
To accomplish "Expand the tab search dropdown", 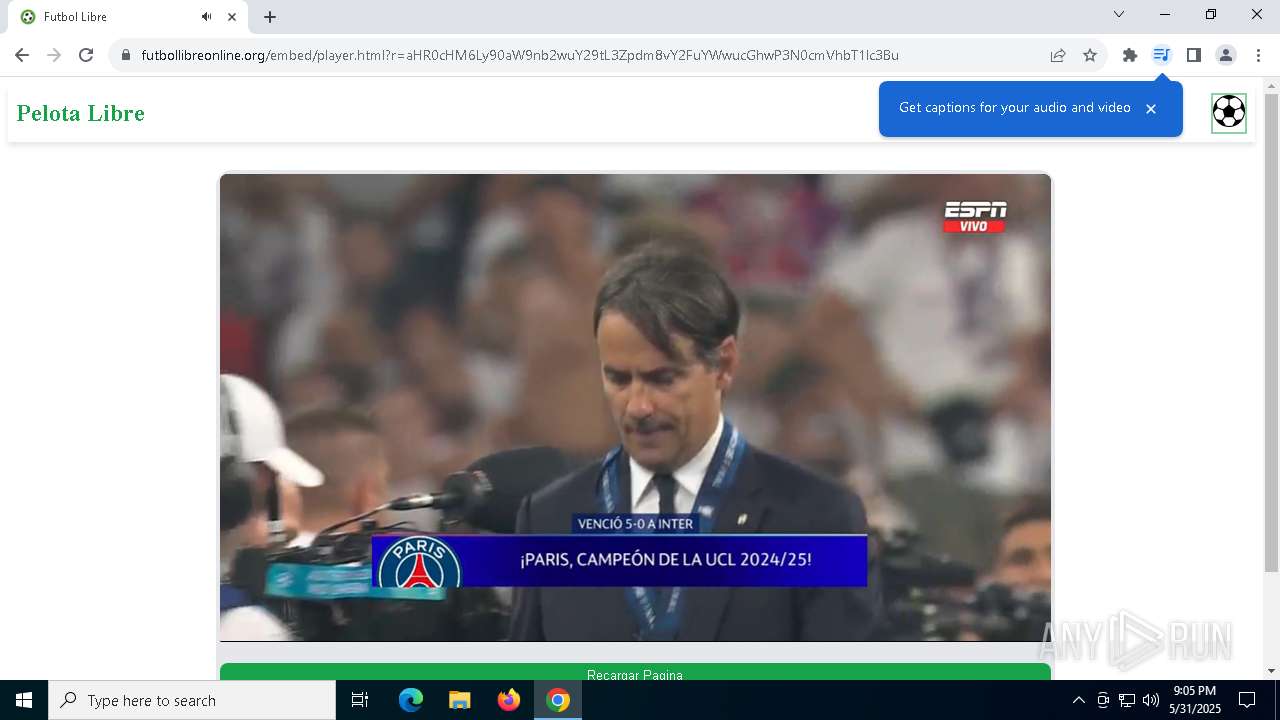I will coord(1119,14).
